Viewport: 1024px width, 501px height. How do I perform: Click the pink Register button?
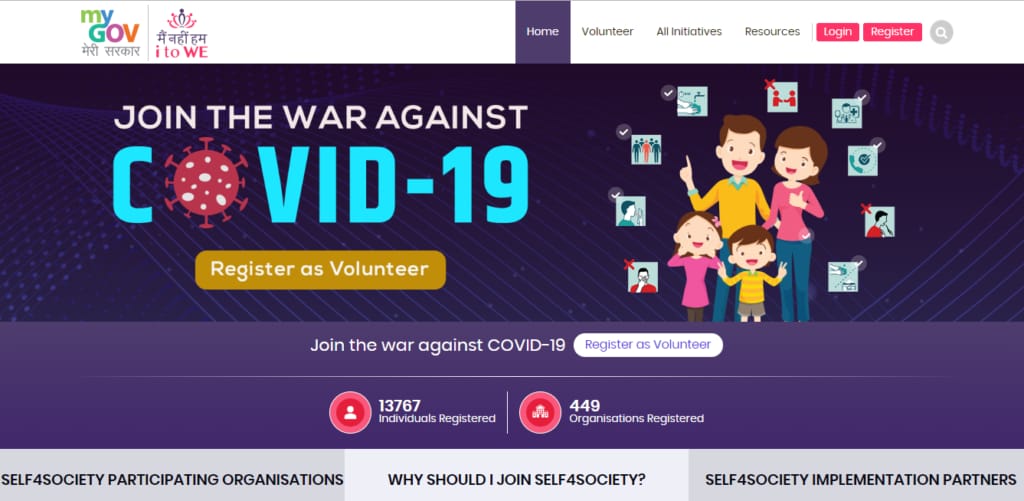pos(892,32)
